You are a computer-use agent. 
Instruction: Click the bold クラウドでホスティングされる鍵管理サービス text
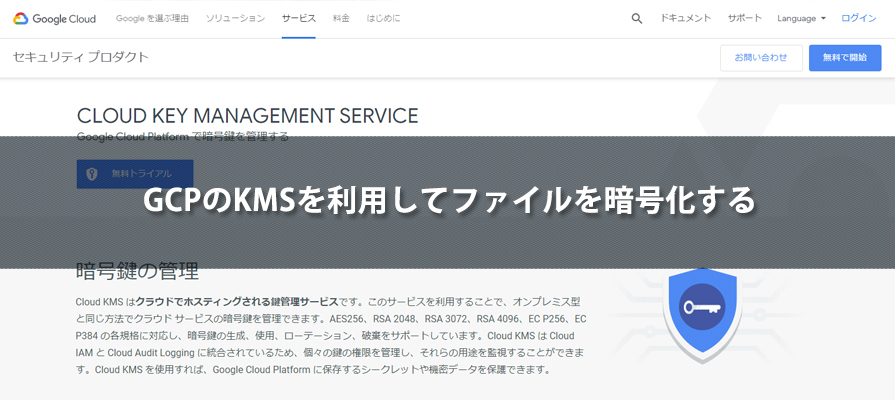[x=237, y=301]
